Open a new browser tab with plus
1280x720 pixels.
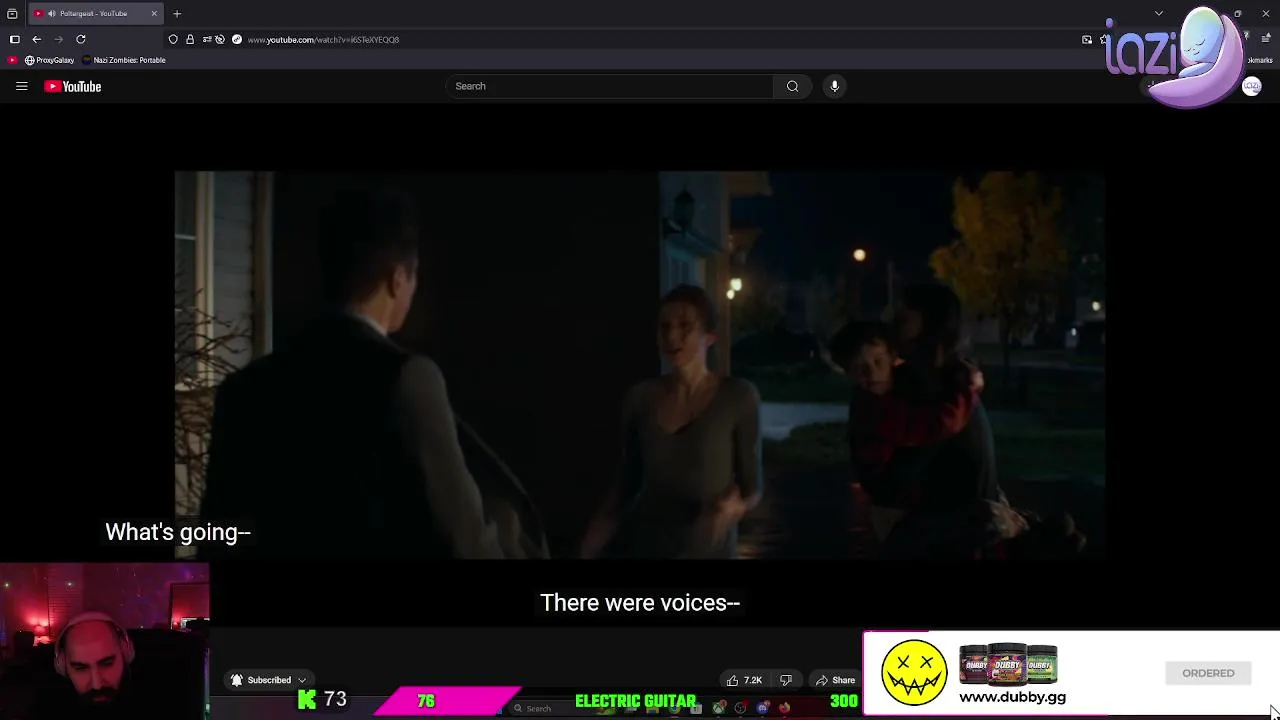point(177,13)
